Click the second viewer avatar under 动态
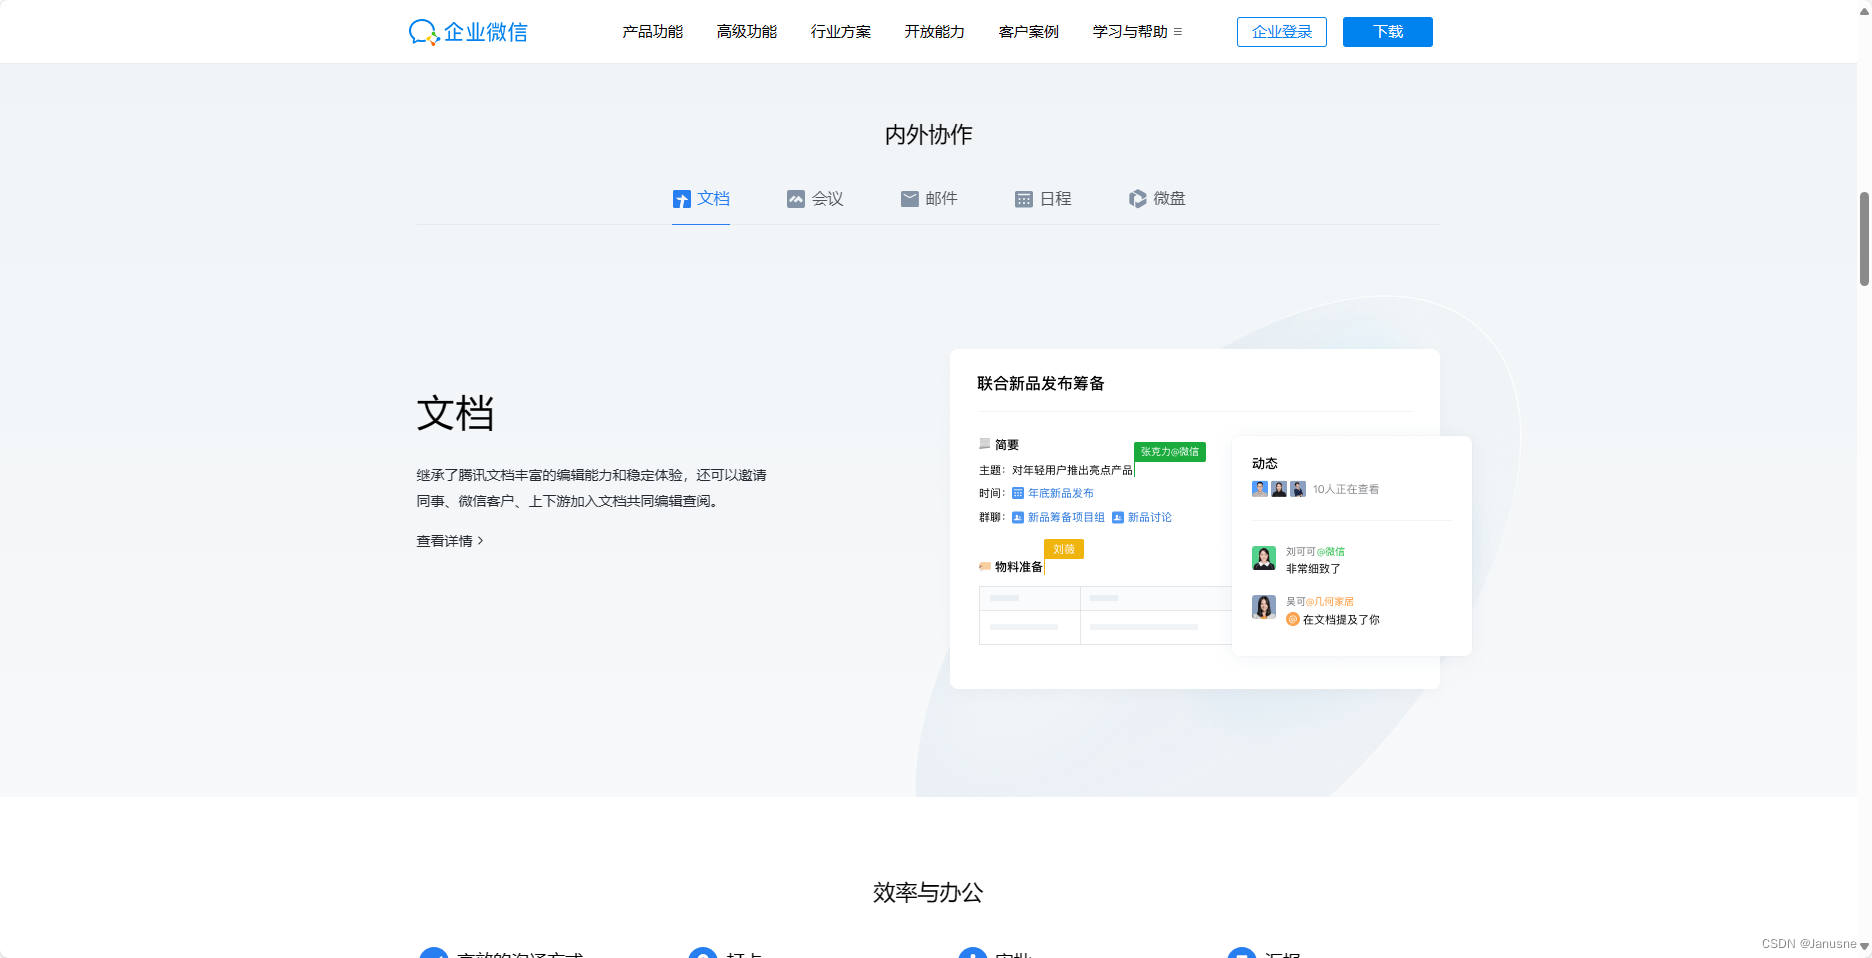1872x958 pixels. pyautogui.click(x=1279, y=489)
